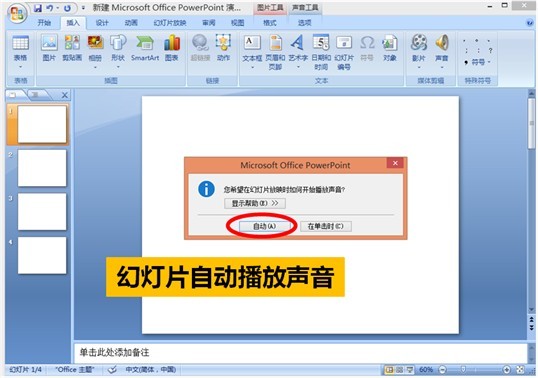The width and height of the screenshot is (538, 378).
Task: Insert a picture (图片)
Action: pyautogui.click(x=49, y=48)
